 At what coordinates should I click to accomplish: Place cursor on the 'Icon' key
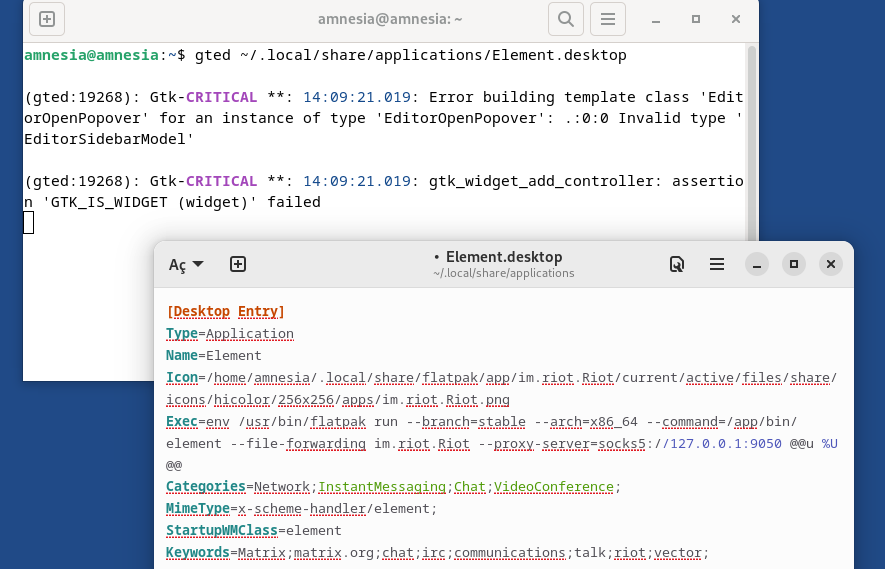coord(182,378)
